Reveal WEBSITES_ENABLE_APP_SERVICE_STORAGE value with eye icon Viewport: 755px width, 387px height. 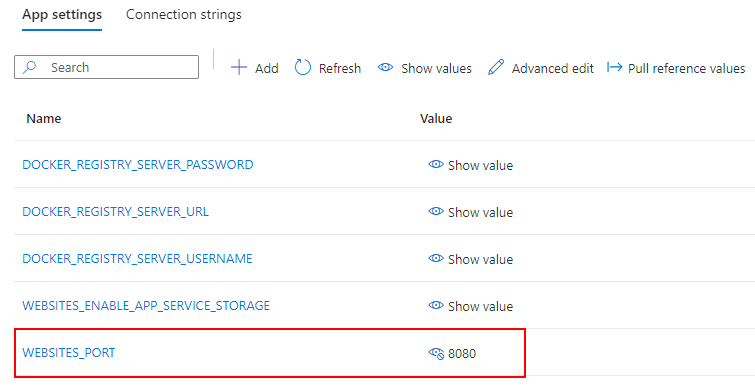(x=436, y=305)
